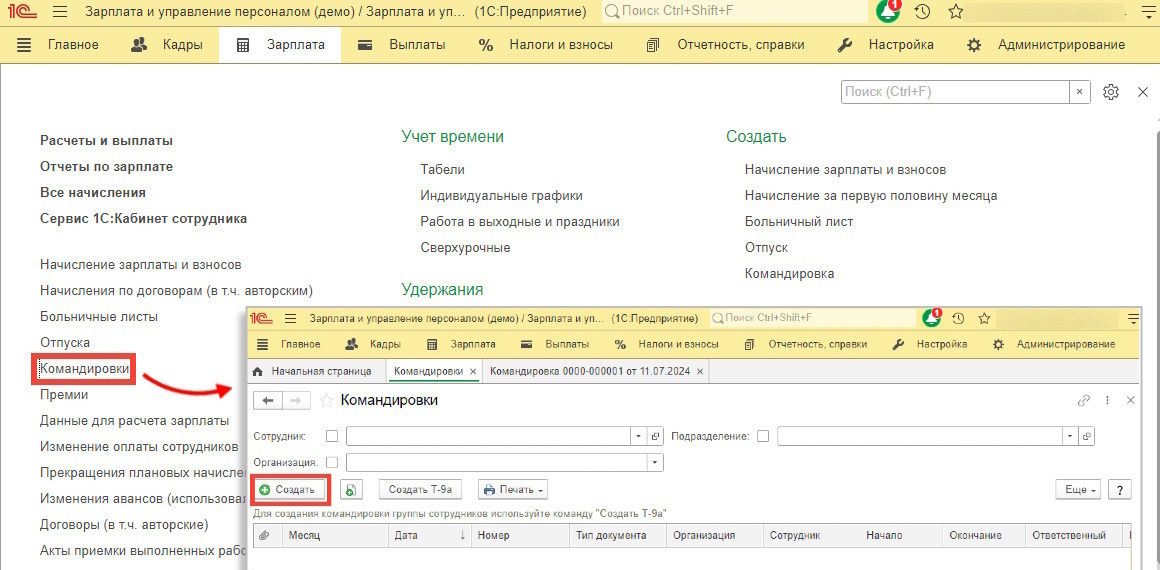Open the favorites star in the main window title bar

click(956, 12)
